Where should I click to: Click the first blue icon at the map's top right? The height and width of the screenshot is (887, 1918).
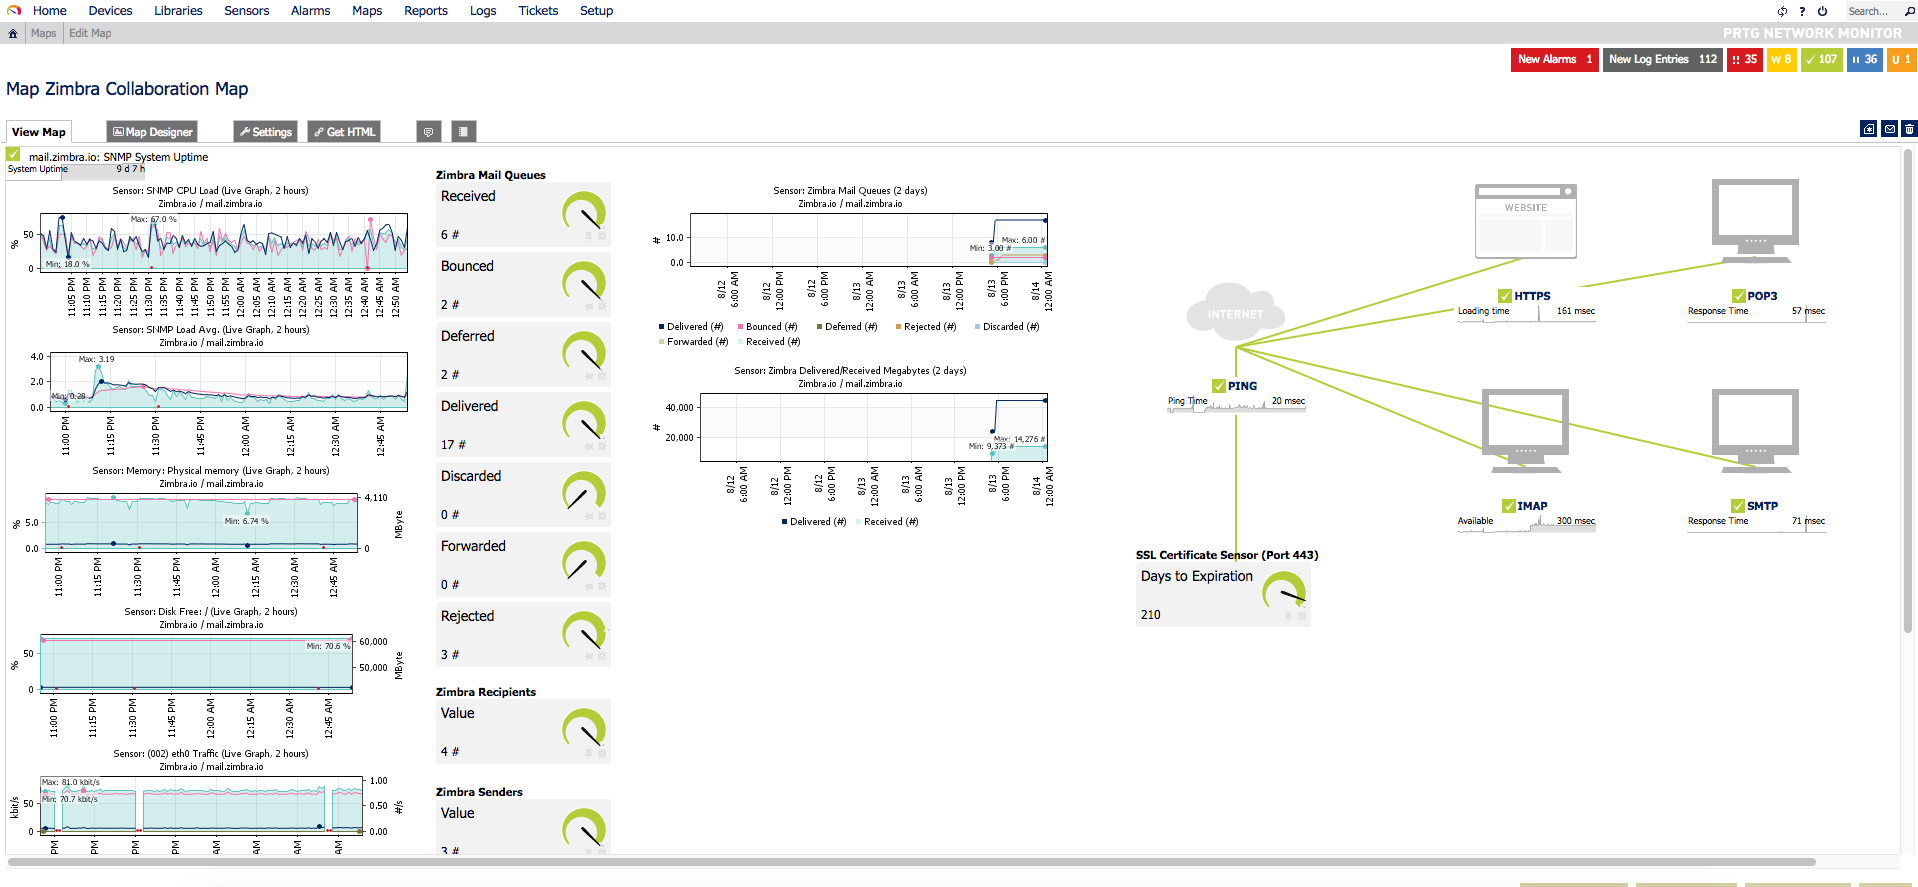[1869, 129]
